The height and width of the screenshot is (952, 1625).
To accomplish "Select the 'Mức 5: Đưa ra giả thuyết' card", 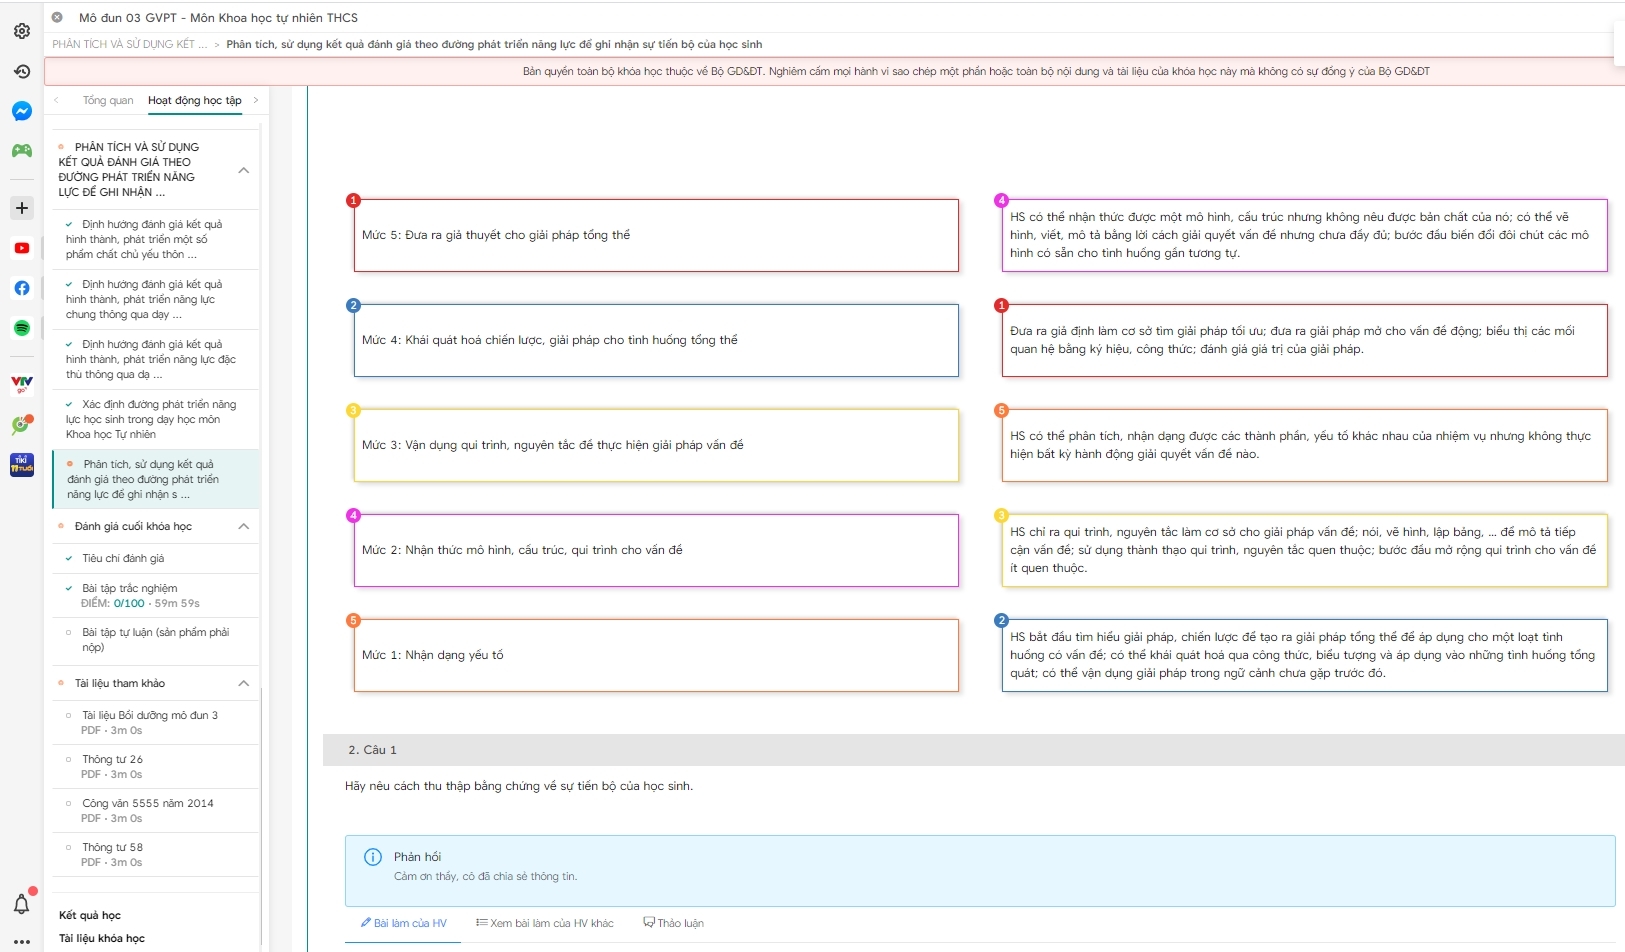I will 655,236.
